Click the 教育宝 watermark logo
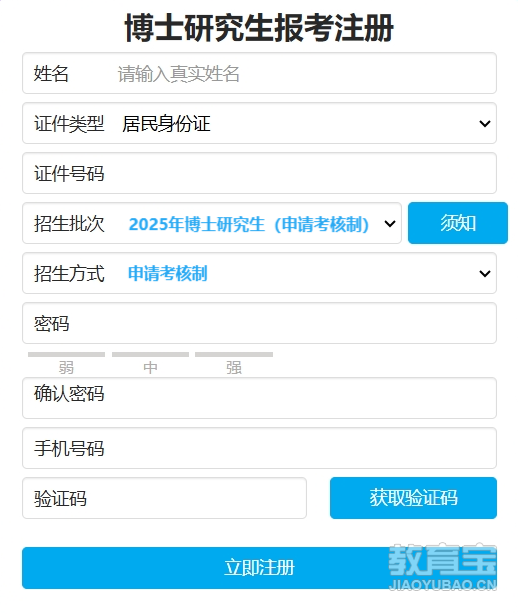Image resolution: width=518 pixels, height=614 pixels. coord(442,567)
